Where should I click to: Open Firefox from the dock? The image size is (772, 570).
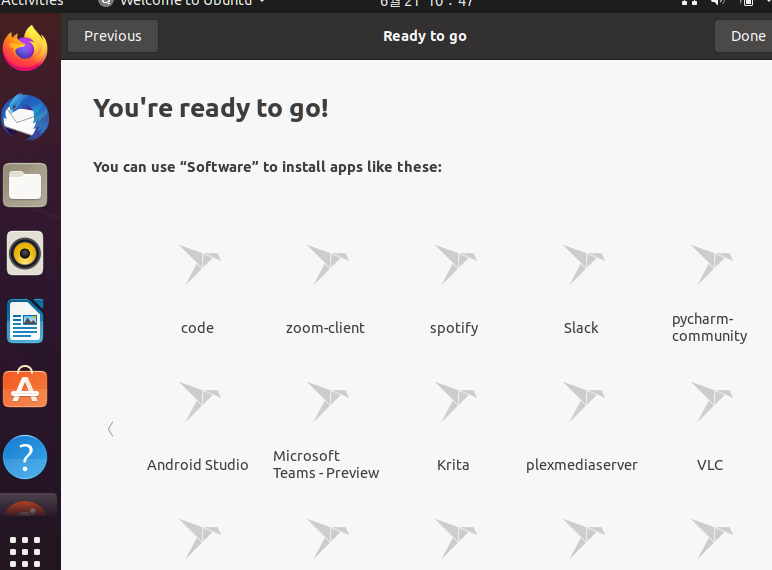point(25,48)
